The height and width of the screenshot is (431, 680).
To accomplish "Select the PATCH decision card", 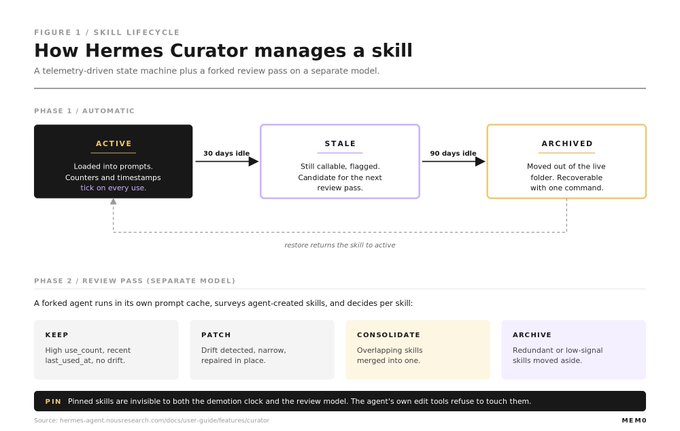I will pyautogui.click(x=262, y=350).
